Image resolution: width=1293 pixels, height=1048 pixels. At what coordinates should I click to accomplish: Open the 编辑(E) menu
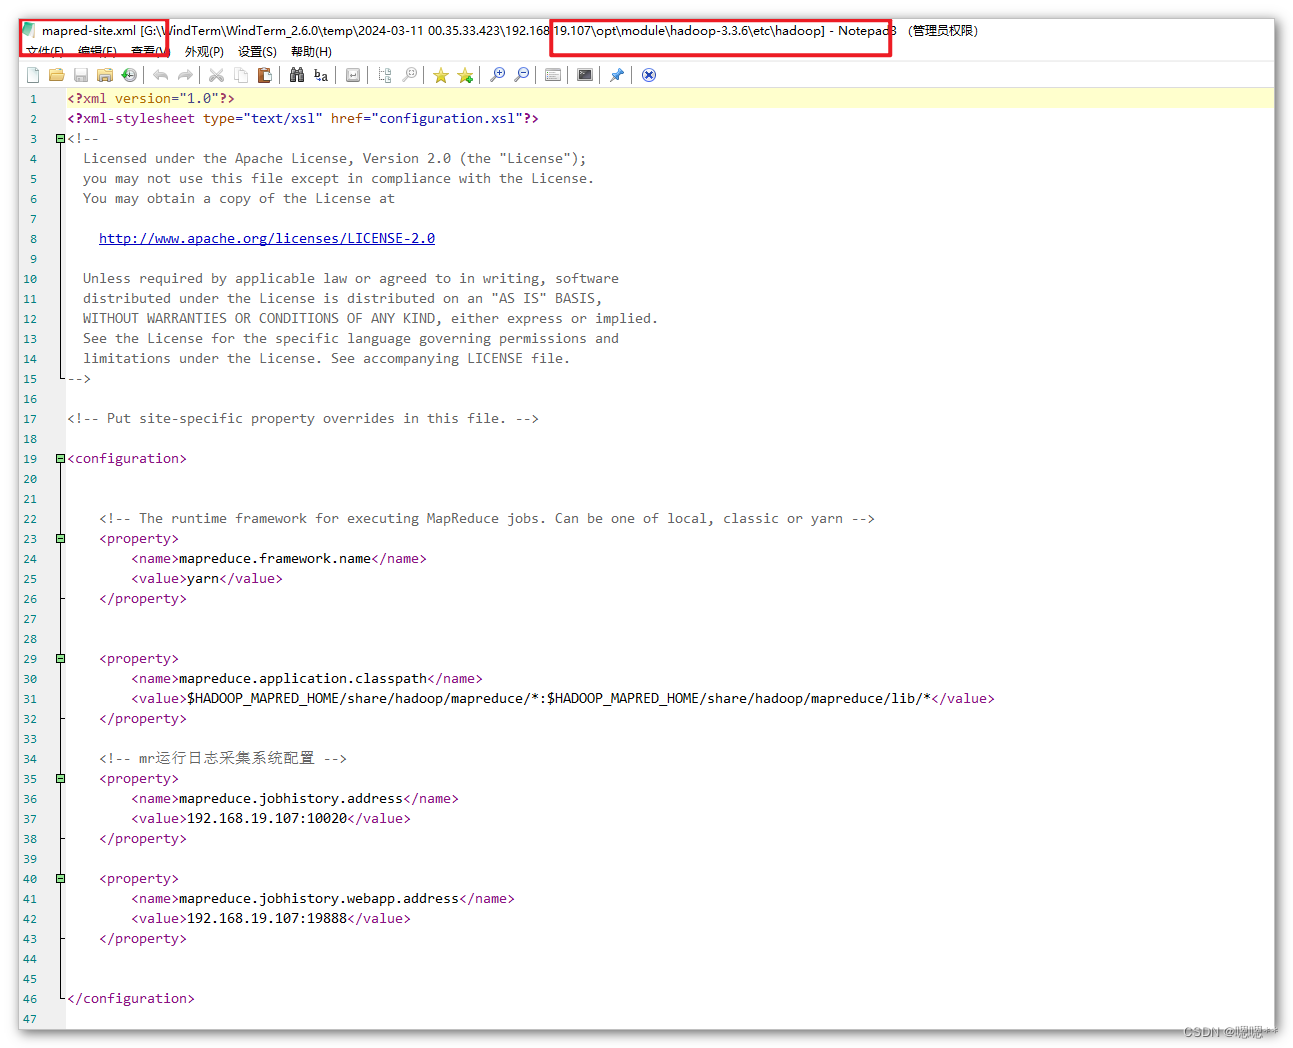click(x=97, y=51)
